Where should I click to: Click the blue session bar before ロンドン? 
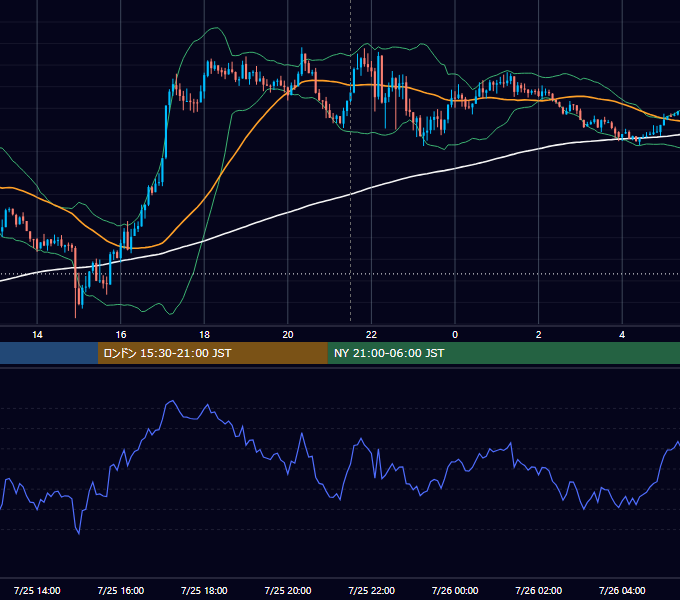(x=49, y=353)
